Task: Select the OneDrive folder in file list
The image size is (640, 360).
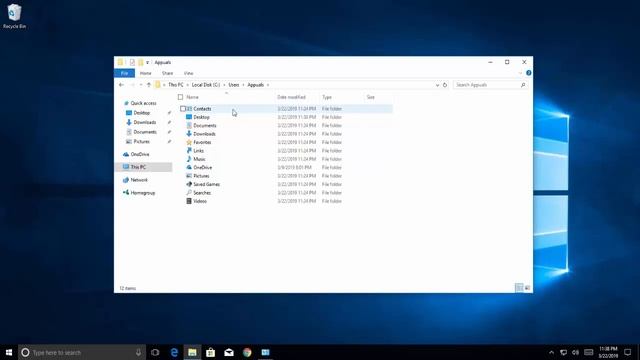Action: 202,167
